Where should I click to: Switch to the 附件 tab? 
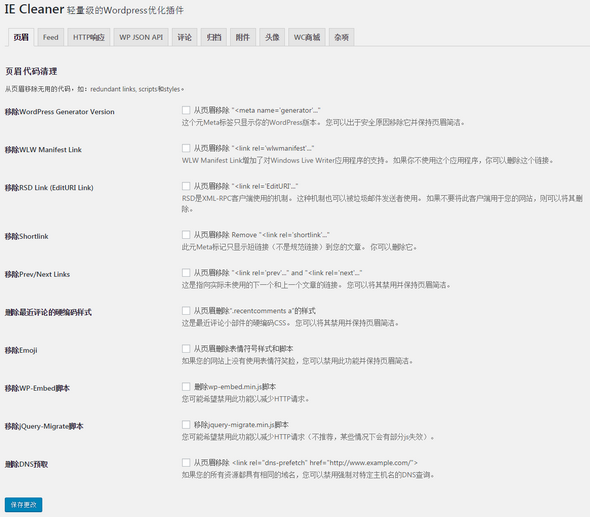tap(243, 37)
